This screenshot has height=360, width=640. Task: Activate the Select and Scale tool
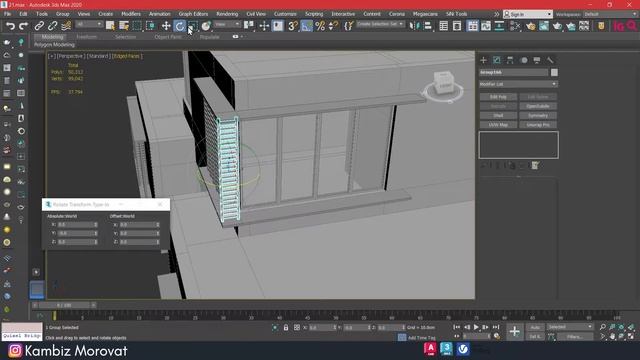click(x=193, y=26)
